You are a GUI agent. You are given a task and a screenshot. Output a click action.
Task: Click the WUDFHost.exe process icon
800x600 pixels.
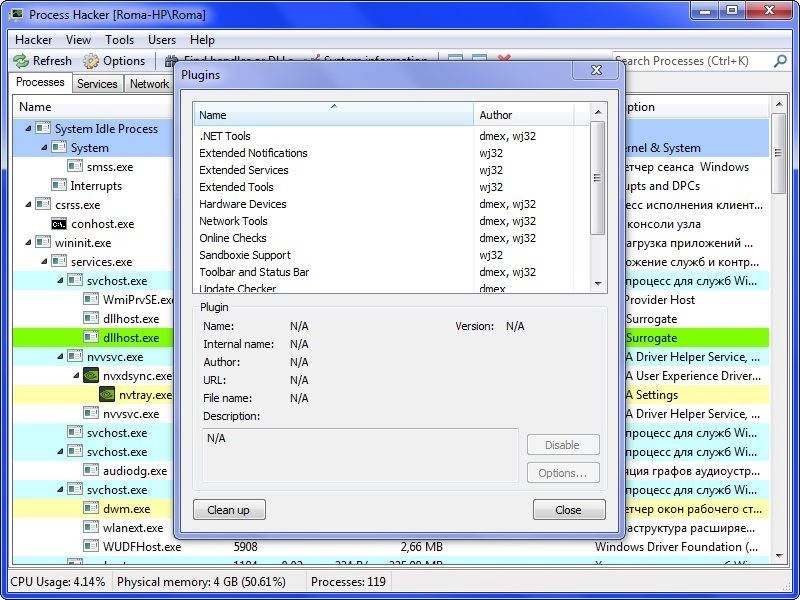(91, 546)
